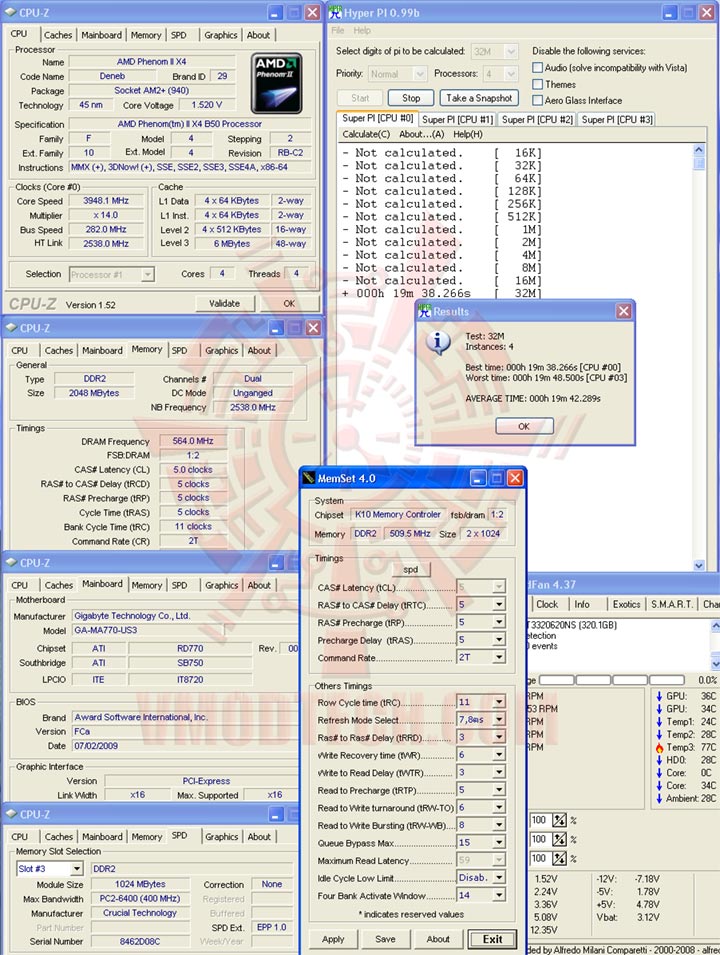Screen dimensions: 720x955
Task: Click the arrow icon beside Core 0C
Action: (659, 772)
